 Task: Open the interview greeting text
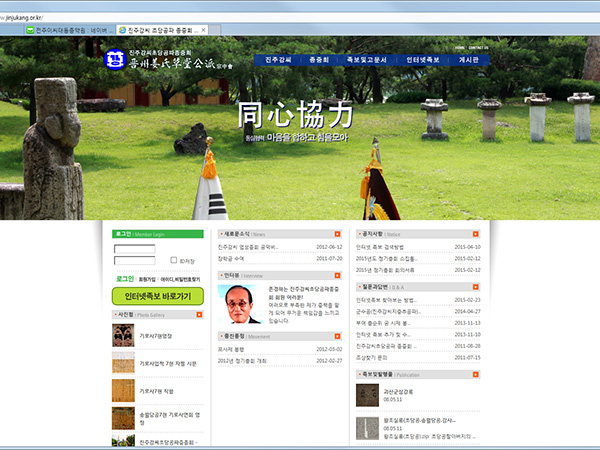click(304, 305)
